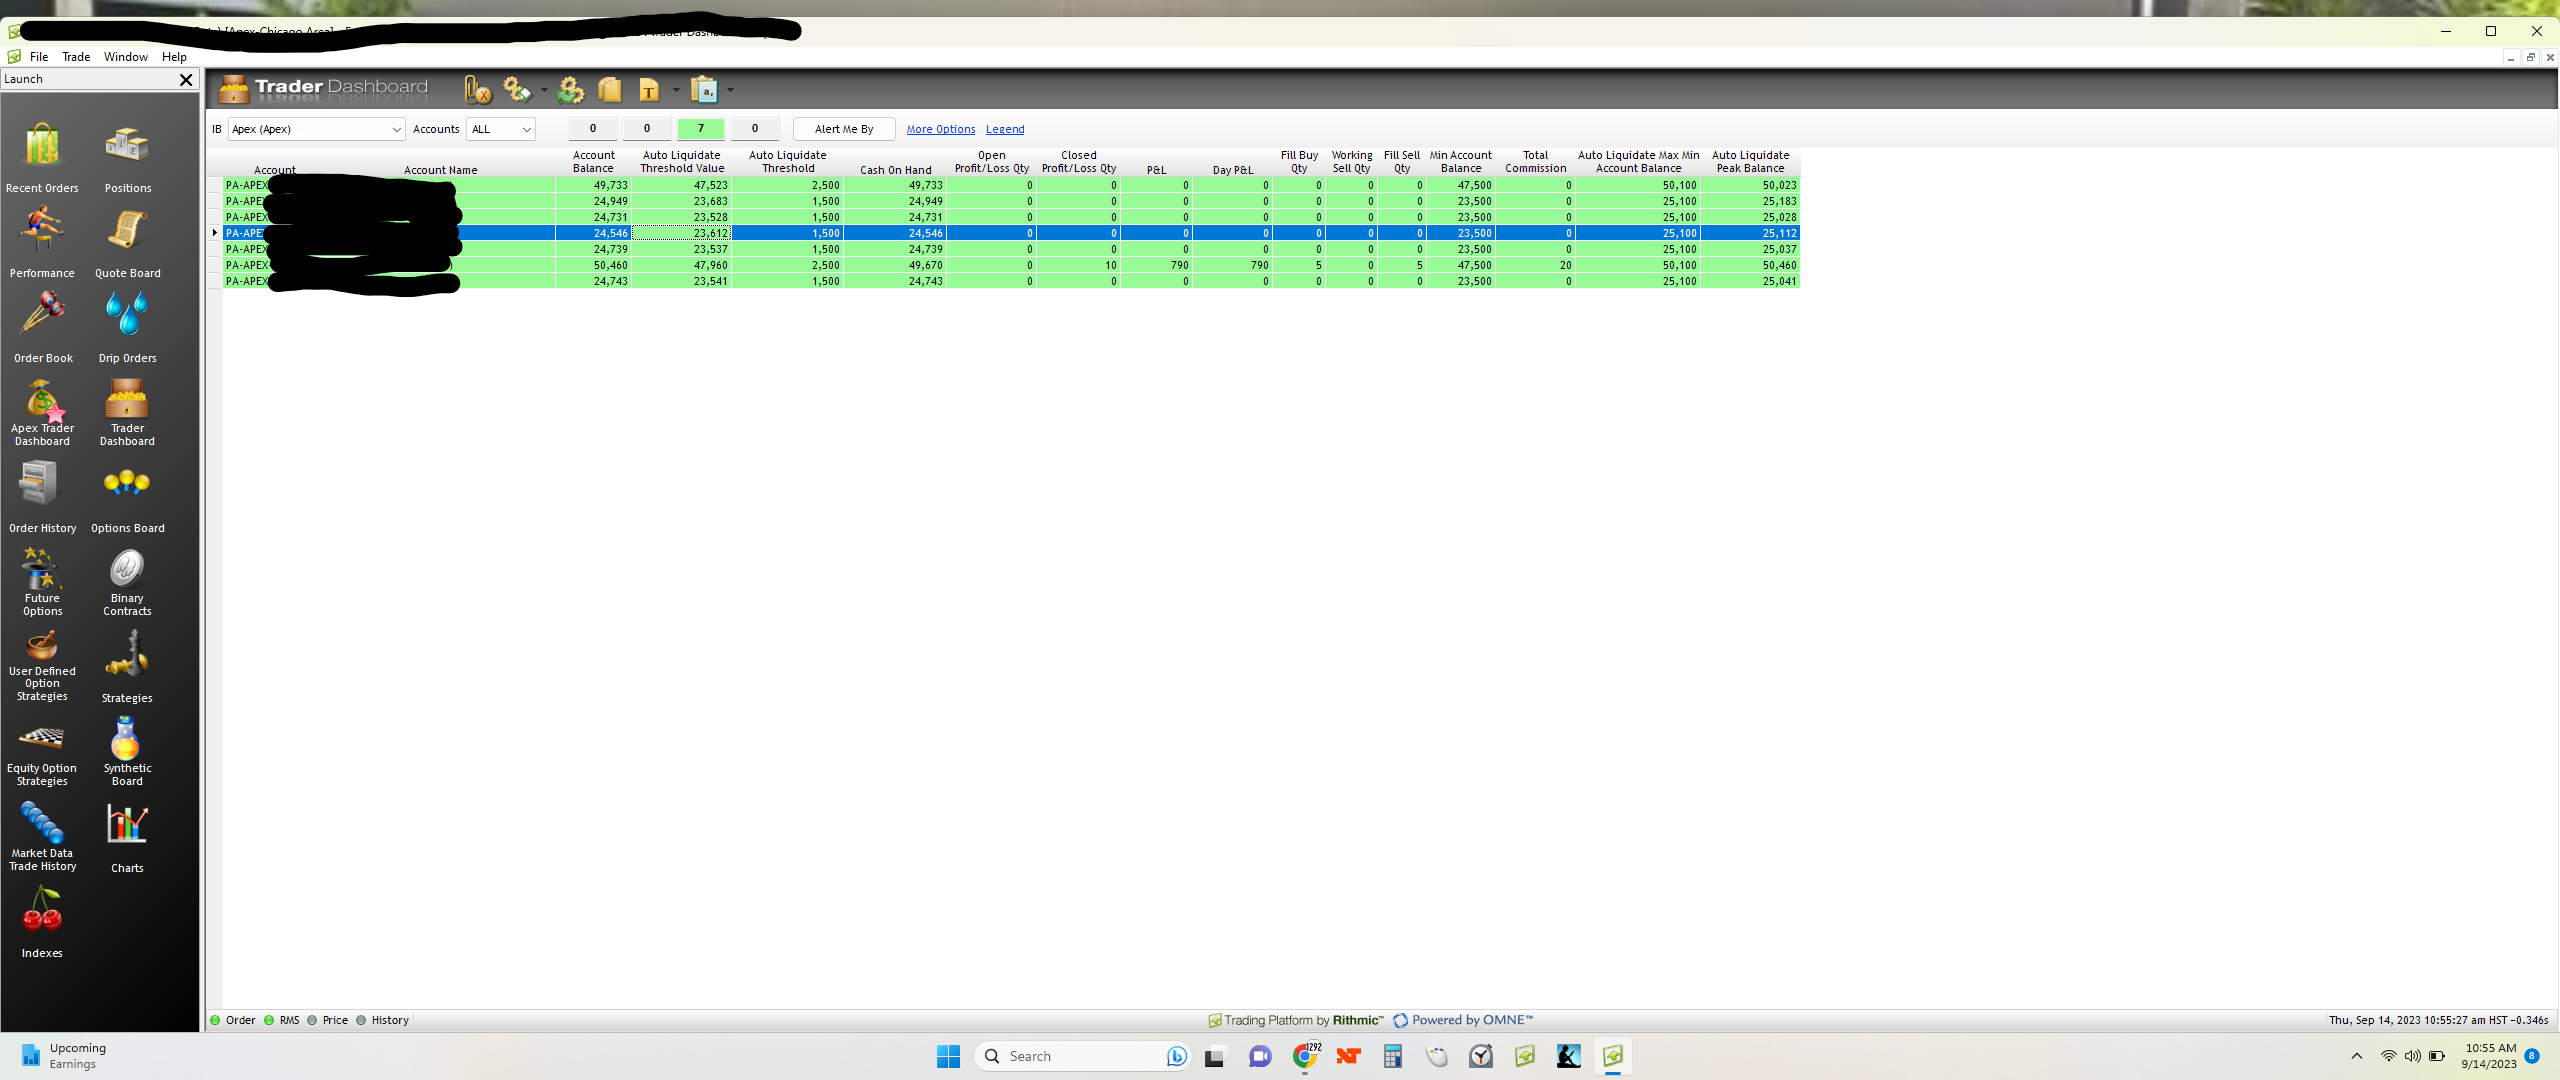
Task: Open the Help menu
Action: click(174, 57)
